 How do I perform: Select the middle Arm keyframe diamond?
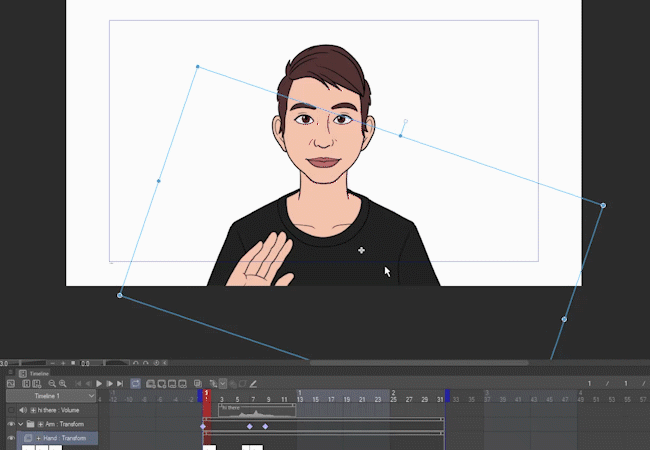[250, 426]
